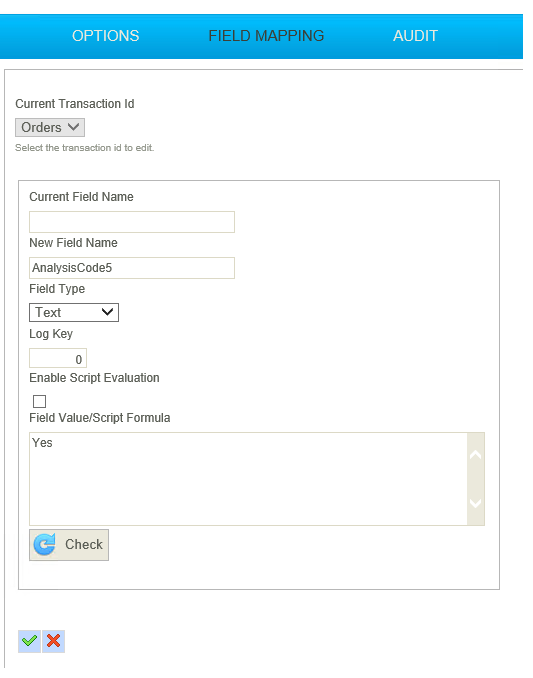Click the red X cancel icon
Image resolution: width=533 pixels, height=678 pixels.
54,641
